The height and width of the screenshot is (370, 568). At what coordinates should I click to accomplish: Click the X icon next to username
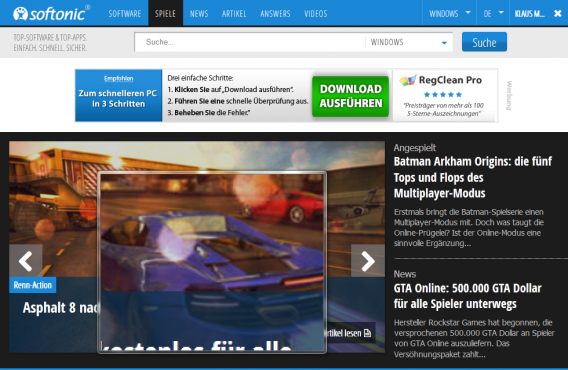(557, 13)
